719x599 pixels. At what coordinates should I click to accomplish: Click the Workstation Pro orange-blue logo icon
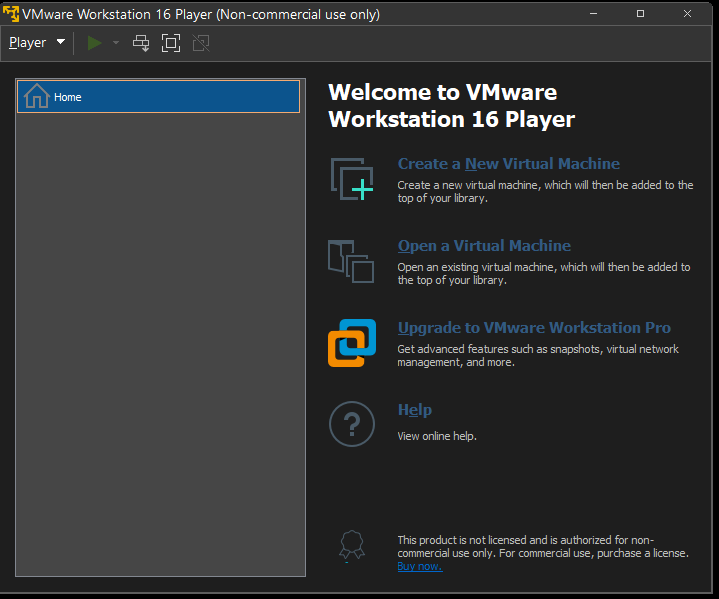point(352,343)
